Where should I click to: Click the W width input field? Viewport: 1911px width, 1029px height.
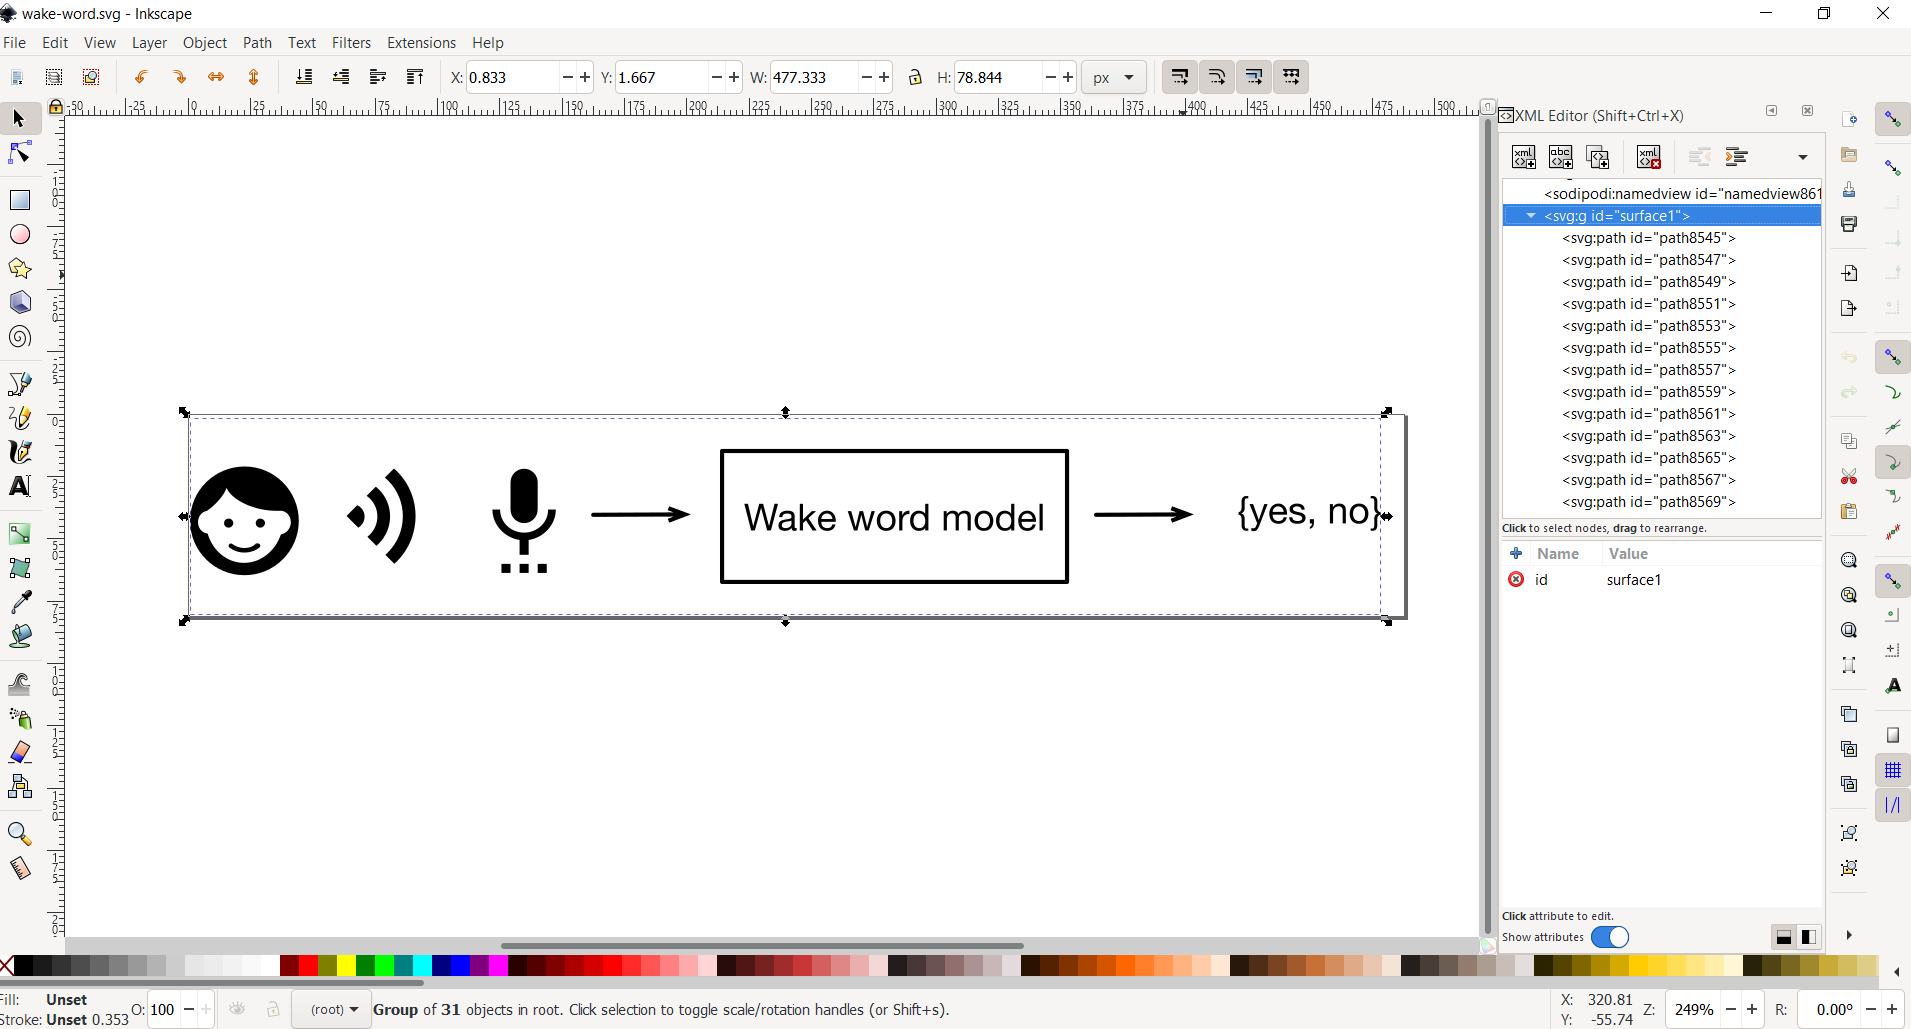pos(814,77)
